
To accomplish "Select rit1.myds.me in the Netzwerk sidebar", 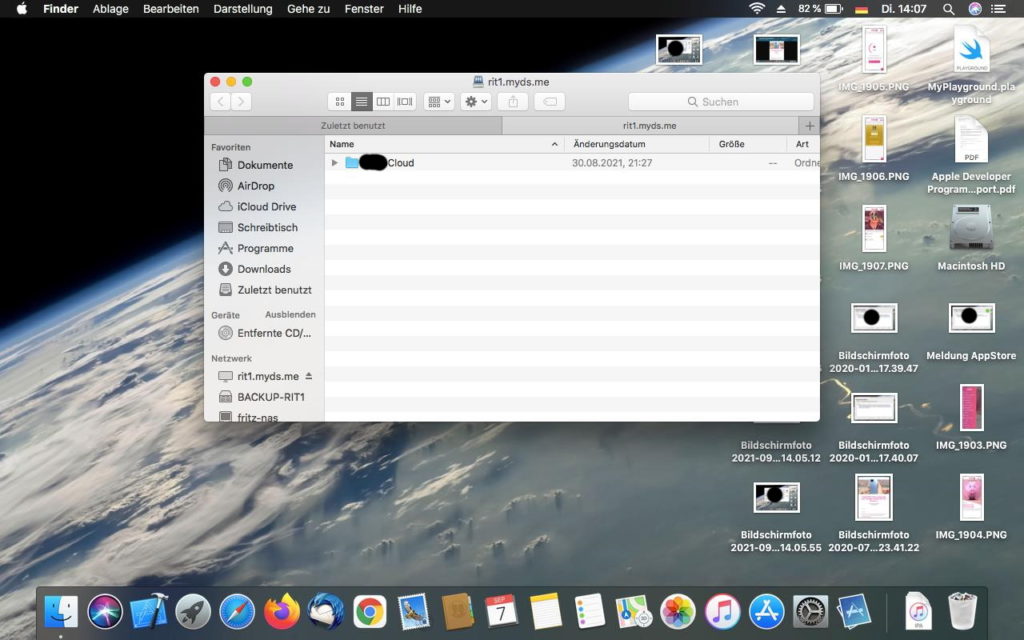I will [267, 376].
